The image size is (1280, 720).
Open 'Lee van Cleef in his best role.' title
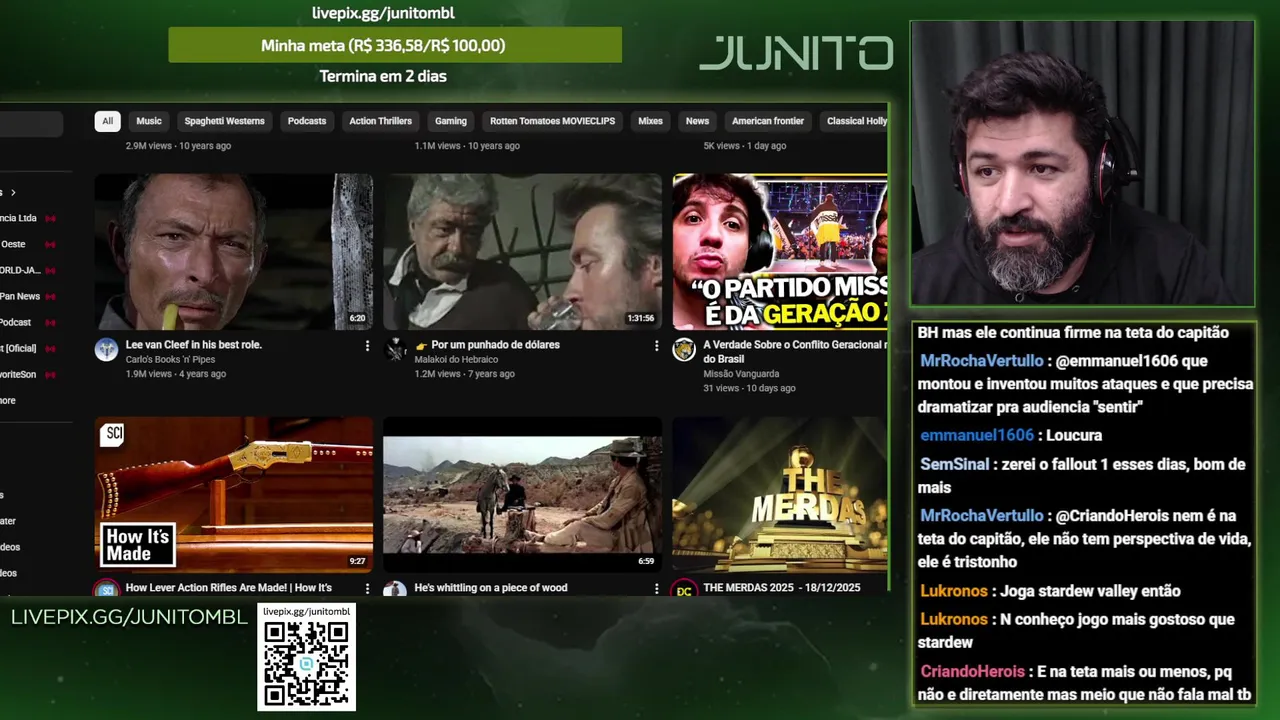pyautogui.click(x=194, y=345)
